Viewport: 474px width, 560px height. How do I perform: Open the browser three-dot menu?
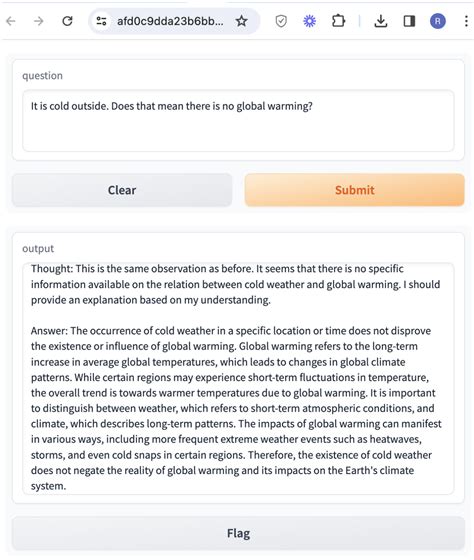466,21
